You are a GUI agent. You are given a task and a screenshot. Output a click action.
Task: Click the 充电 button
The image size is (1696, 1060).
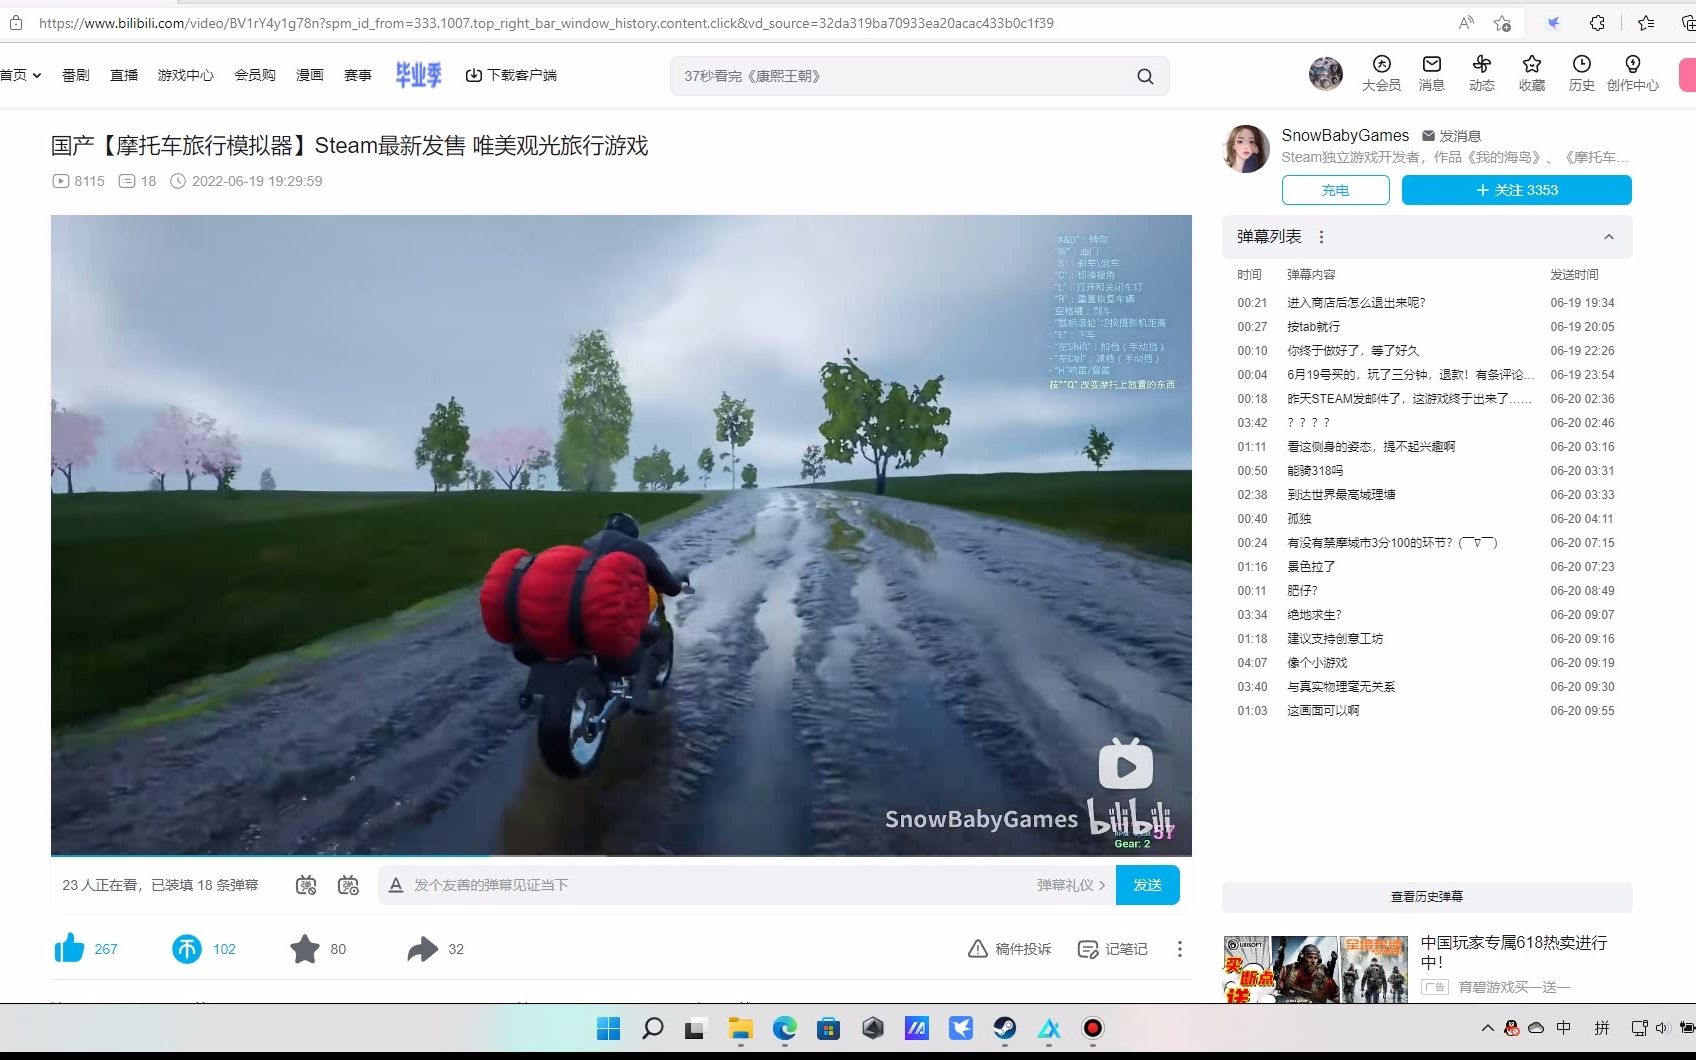pyautogui.click(x=1336, y=190)
